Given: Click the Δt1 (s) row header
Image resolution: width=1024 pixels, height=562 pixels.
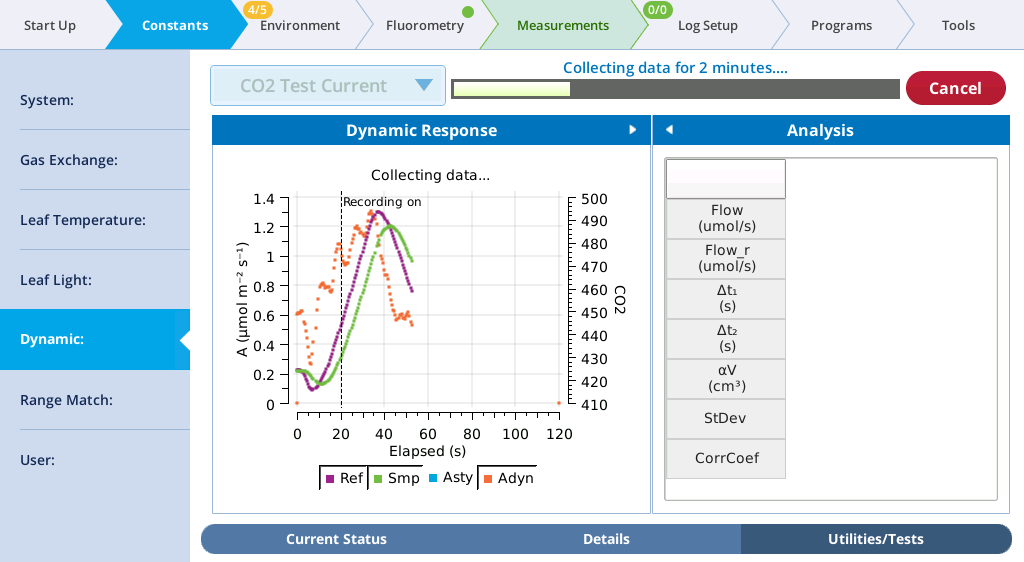Looking at the screenshot, I should [x=726, y=299].
